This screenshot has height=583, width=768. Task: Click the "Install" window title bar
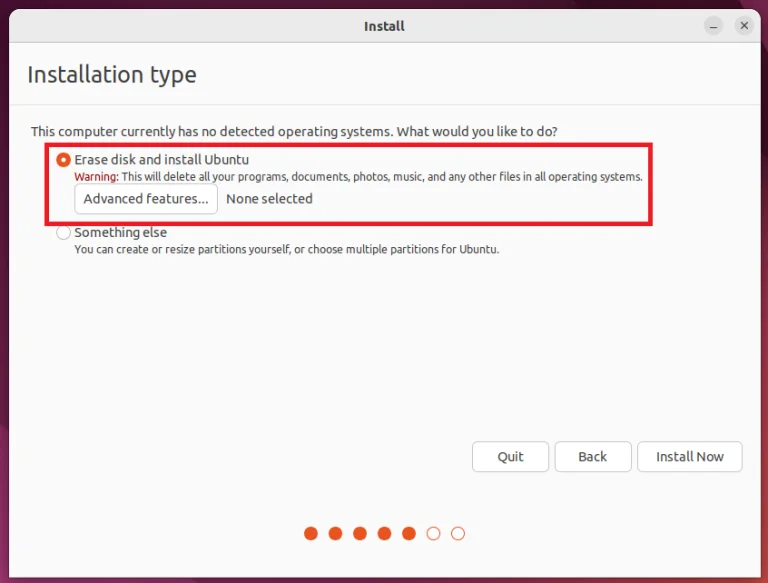(384, 26)
